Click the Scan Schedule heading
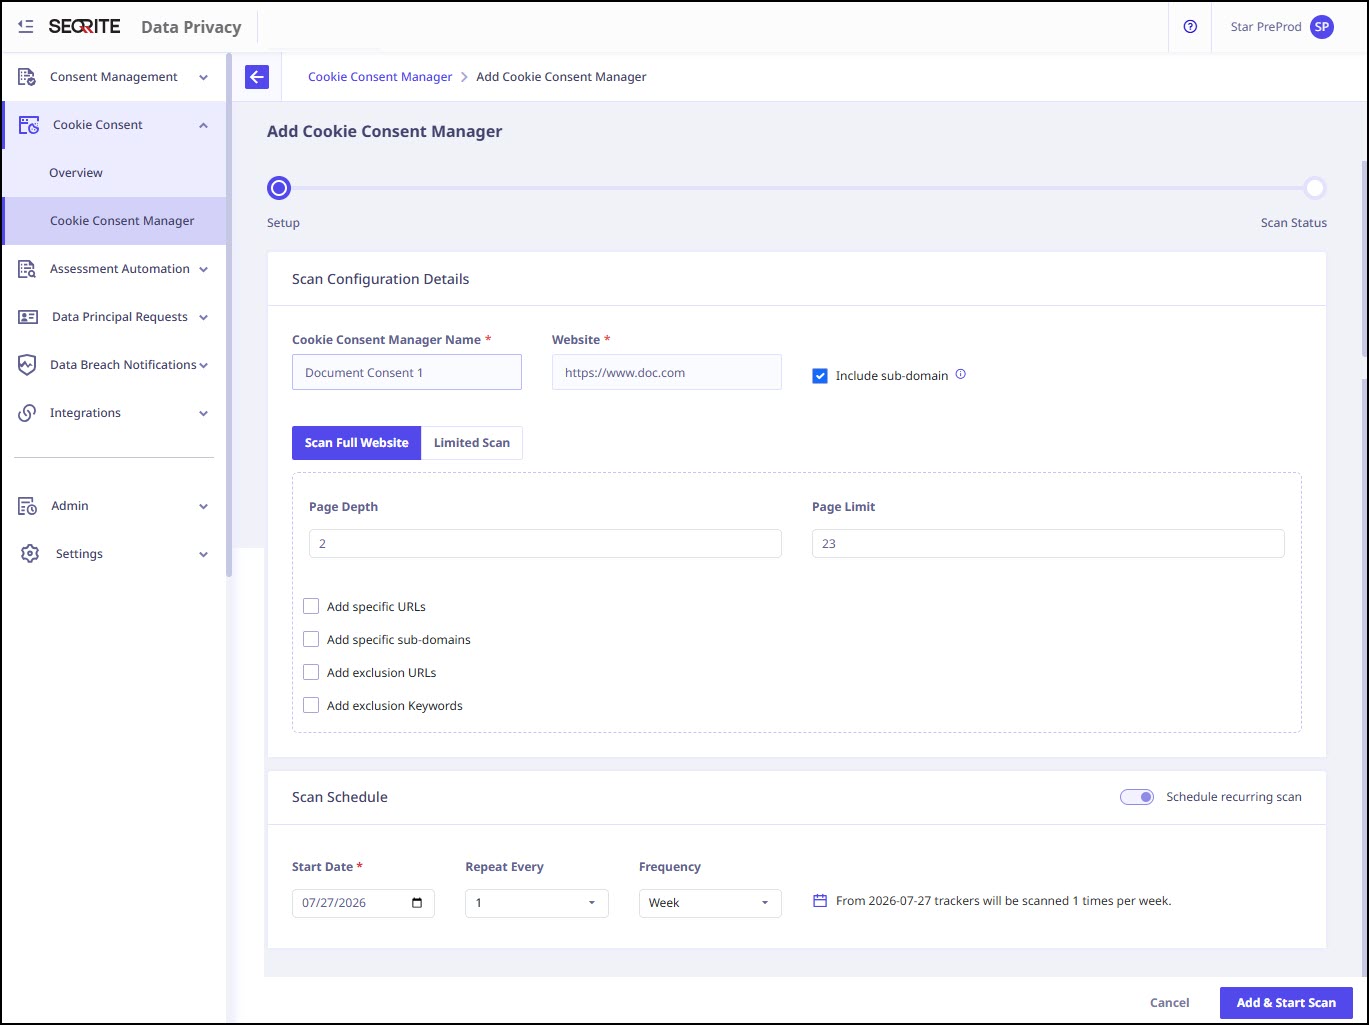 340,797
